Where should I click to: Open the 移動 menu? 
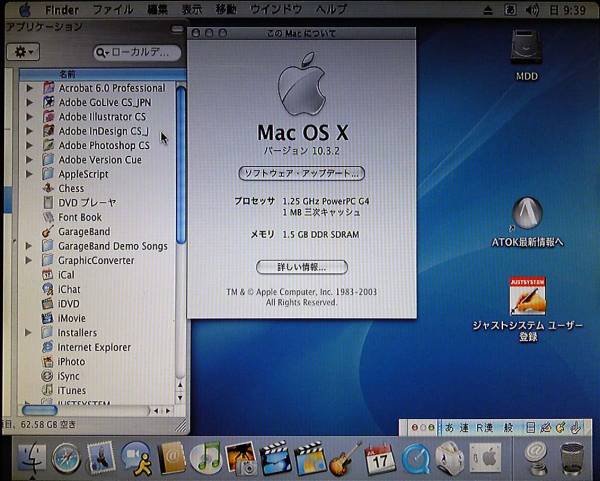(x=226, y=10)
